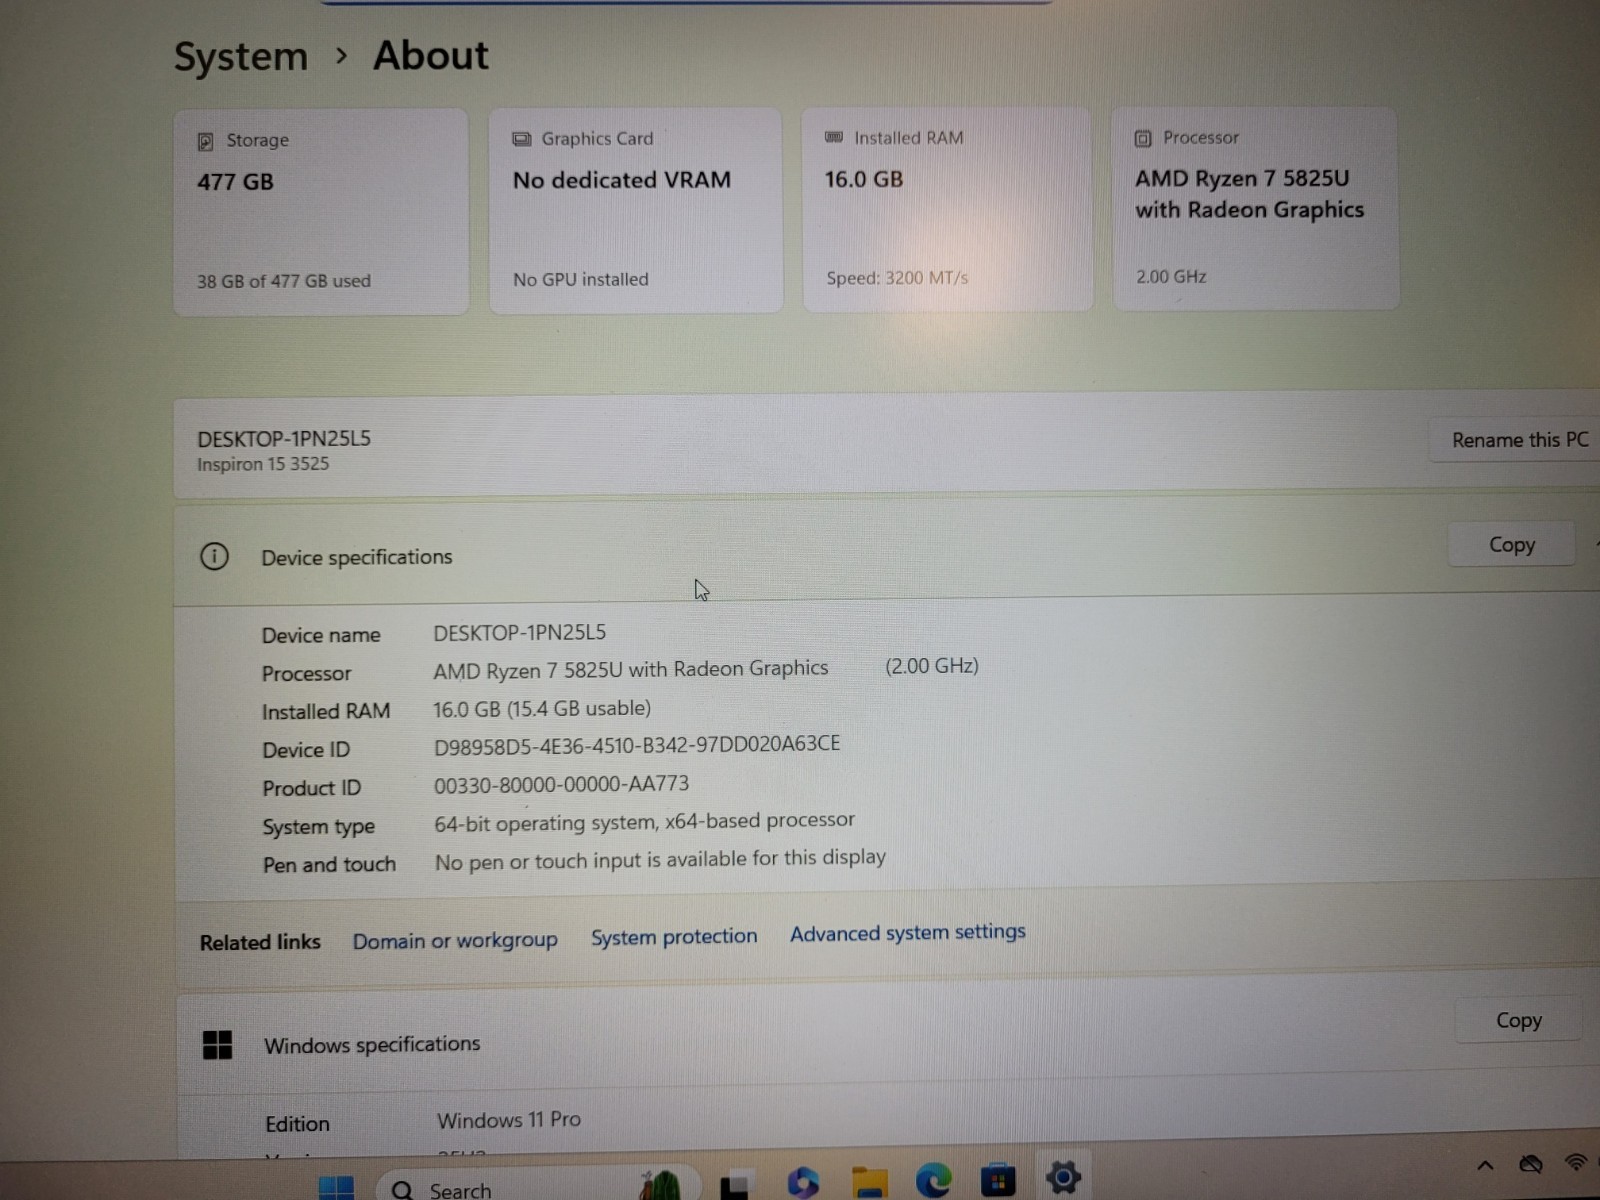Open the Domain or workgroup link
The image size is (1600, 1200).
click(455, 940)
